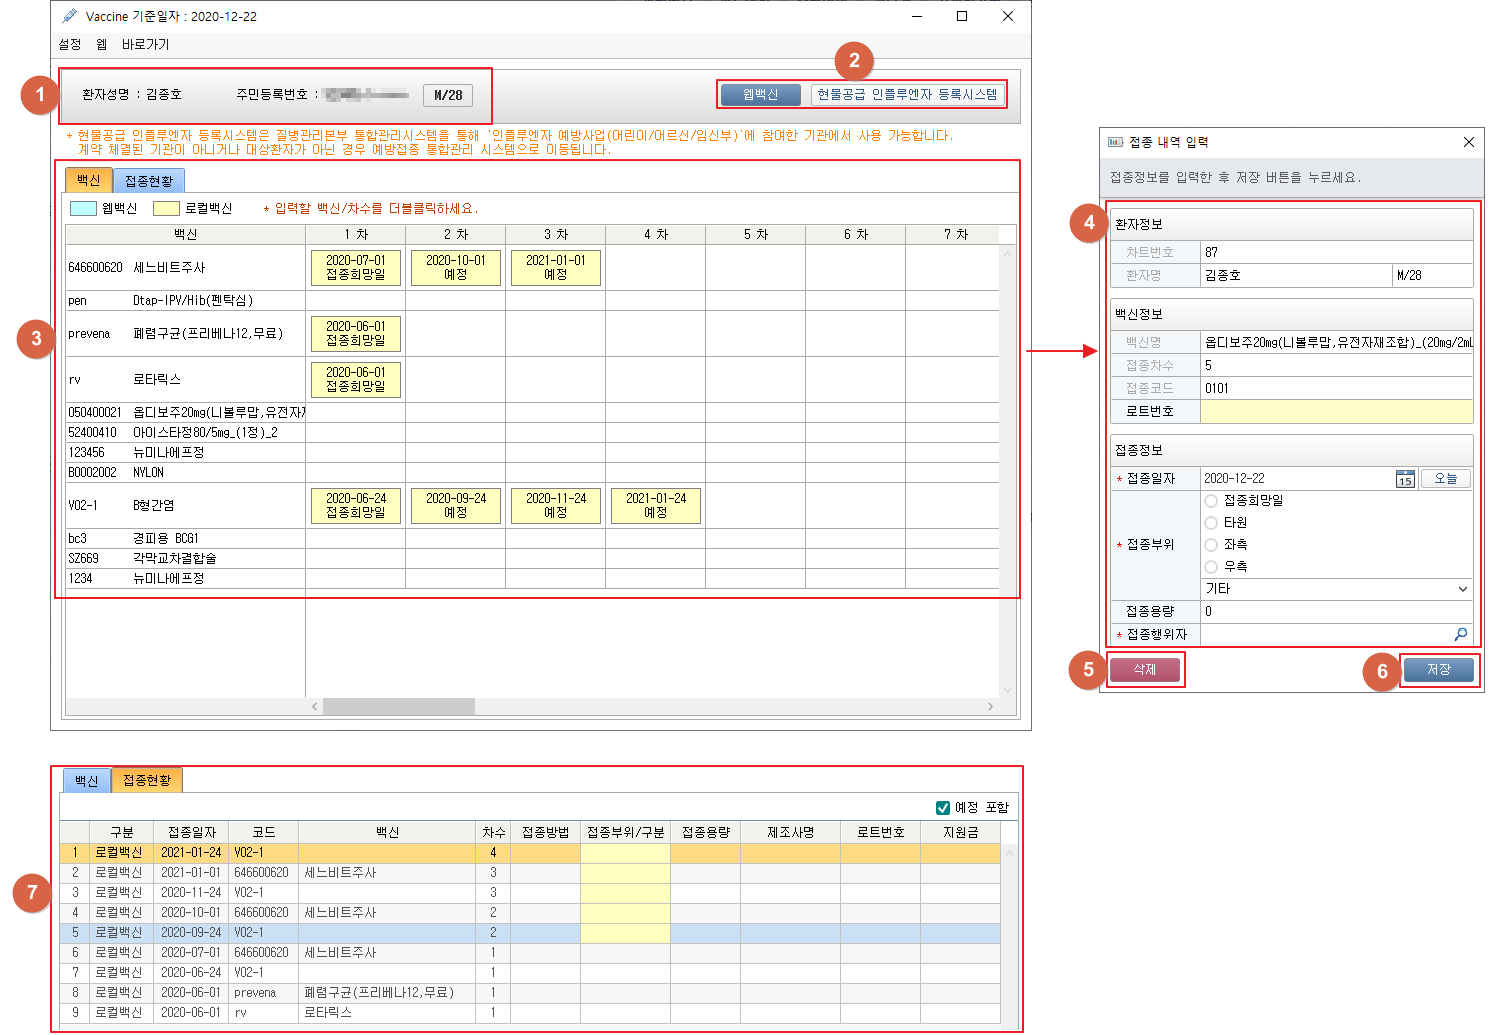Click the pen icon in Vaccine title bar
This screenshot has width=1490, height=1035.
[69, 16]
